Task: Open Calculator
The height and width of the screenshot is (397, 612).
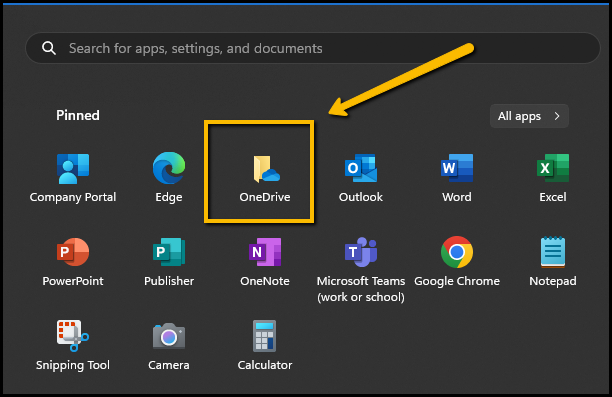Action: [265, 346]
